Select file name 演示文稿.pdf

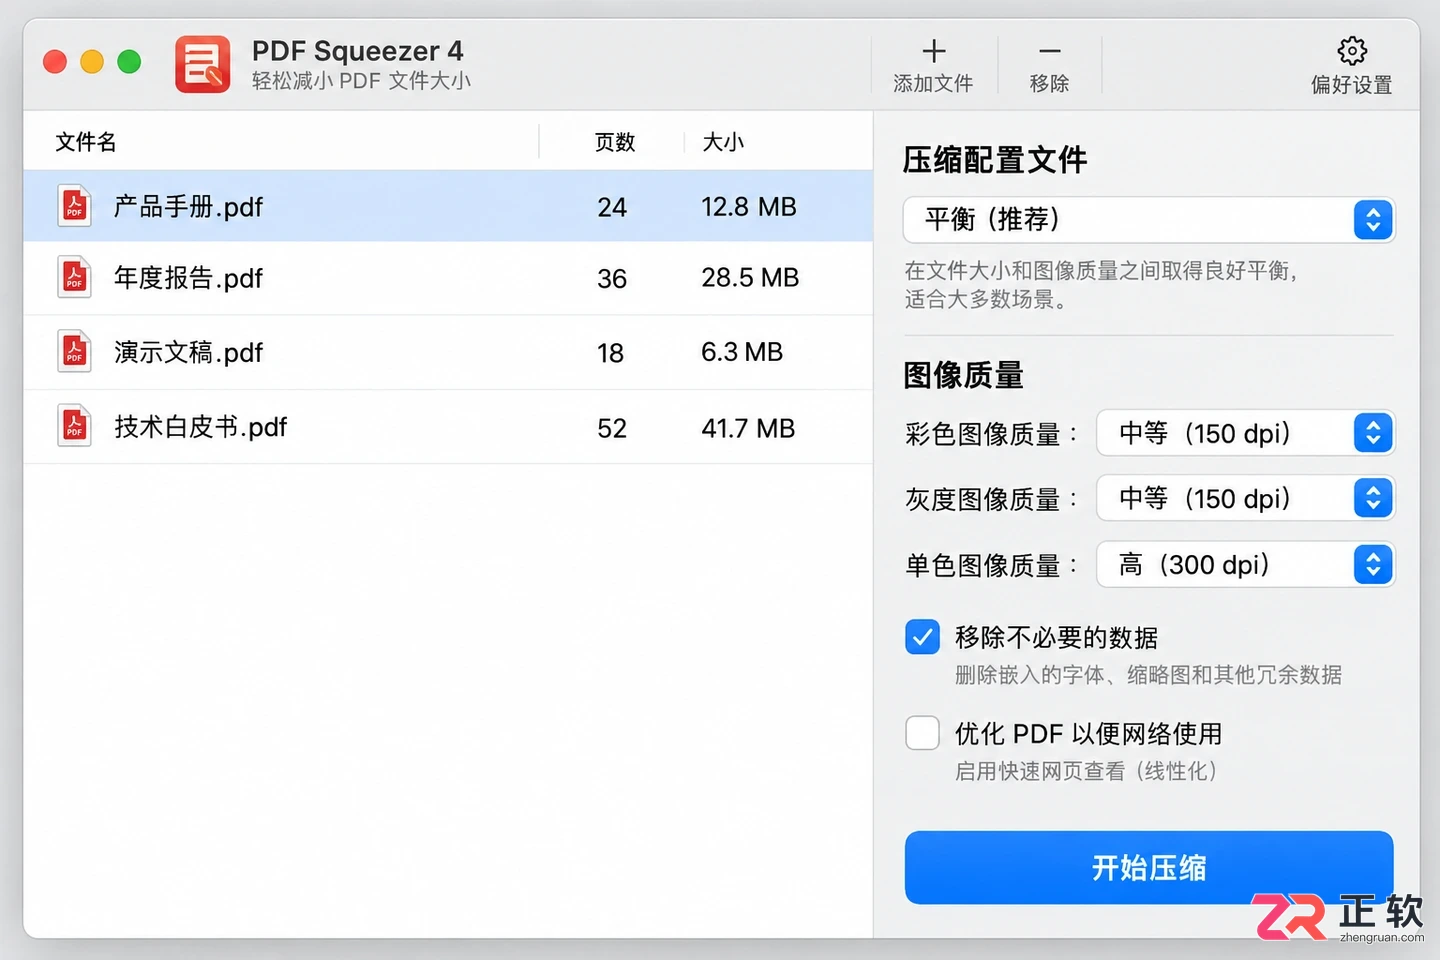pos(188,352)
